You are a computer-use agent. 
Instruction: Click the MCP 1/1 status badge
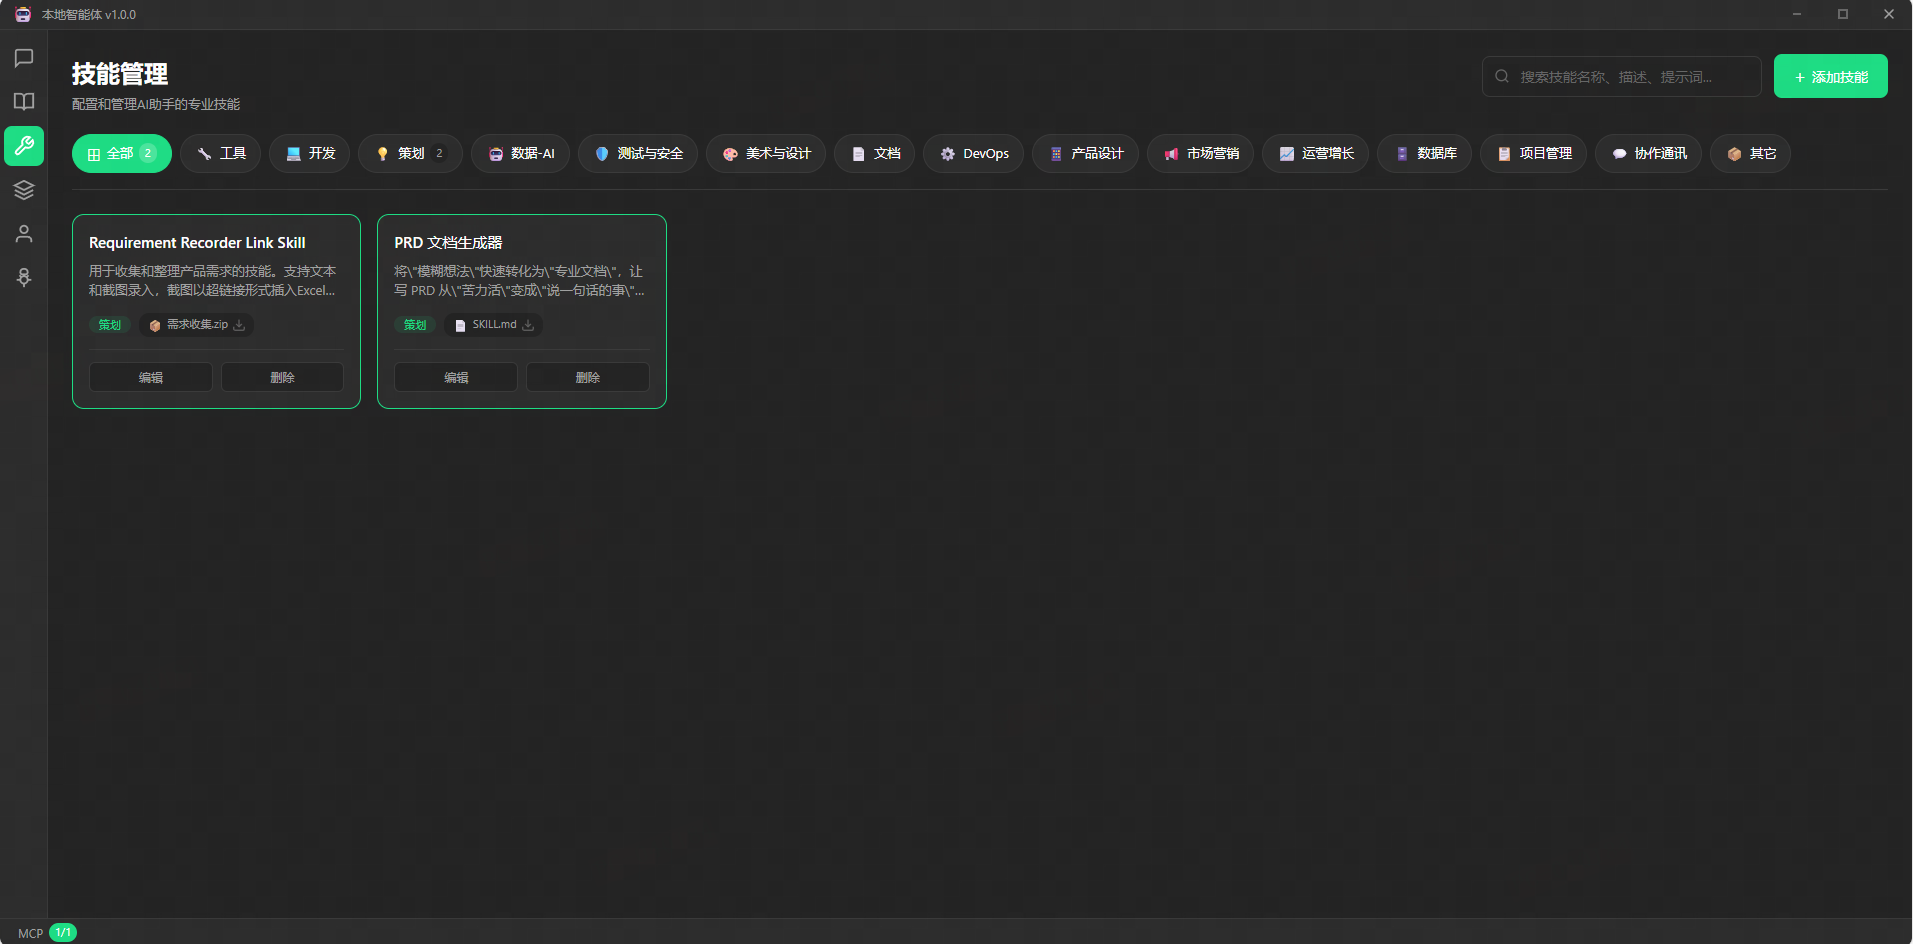click(62, 933)
